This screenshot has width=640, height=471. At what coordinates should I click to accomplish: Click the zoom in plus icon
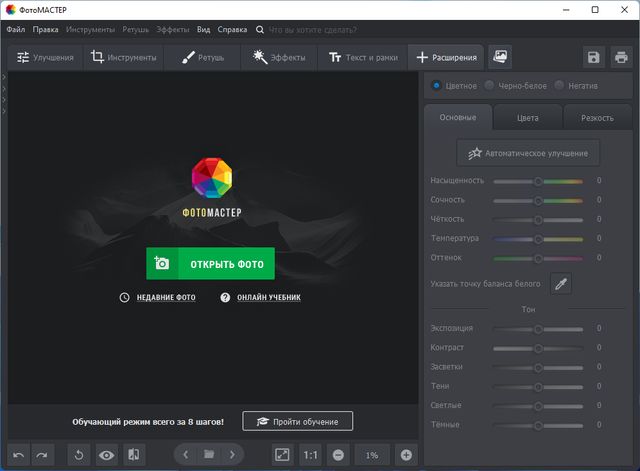coord(406,455)
